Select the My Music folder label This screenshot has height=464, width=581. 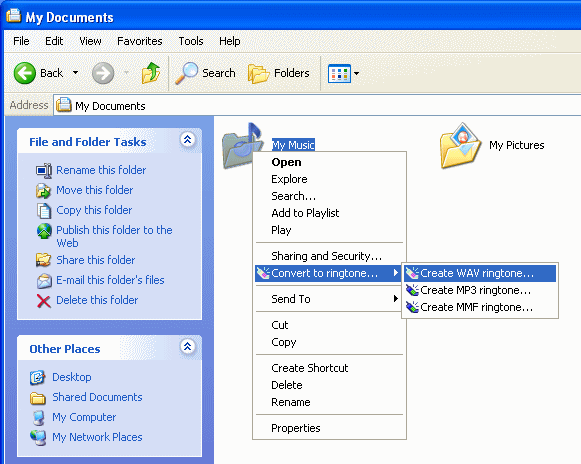(x=293, y=145)
